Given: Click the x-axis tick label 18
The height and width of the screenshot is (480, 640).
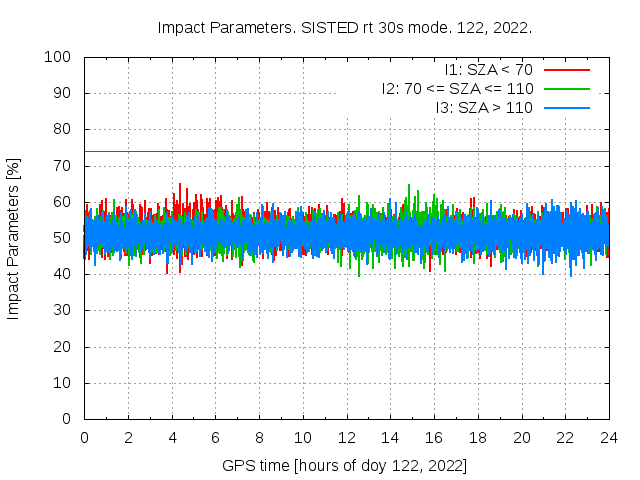Looking at the screenshot, I should click(x=478, y=438).
